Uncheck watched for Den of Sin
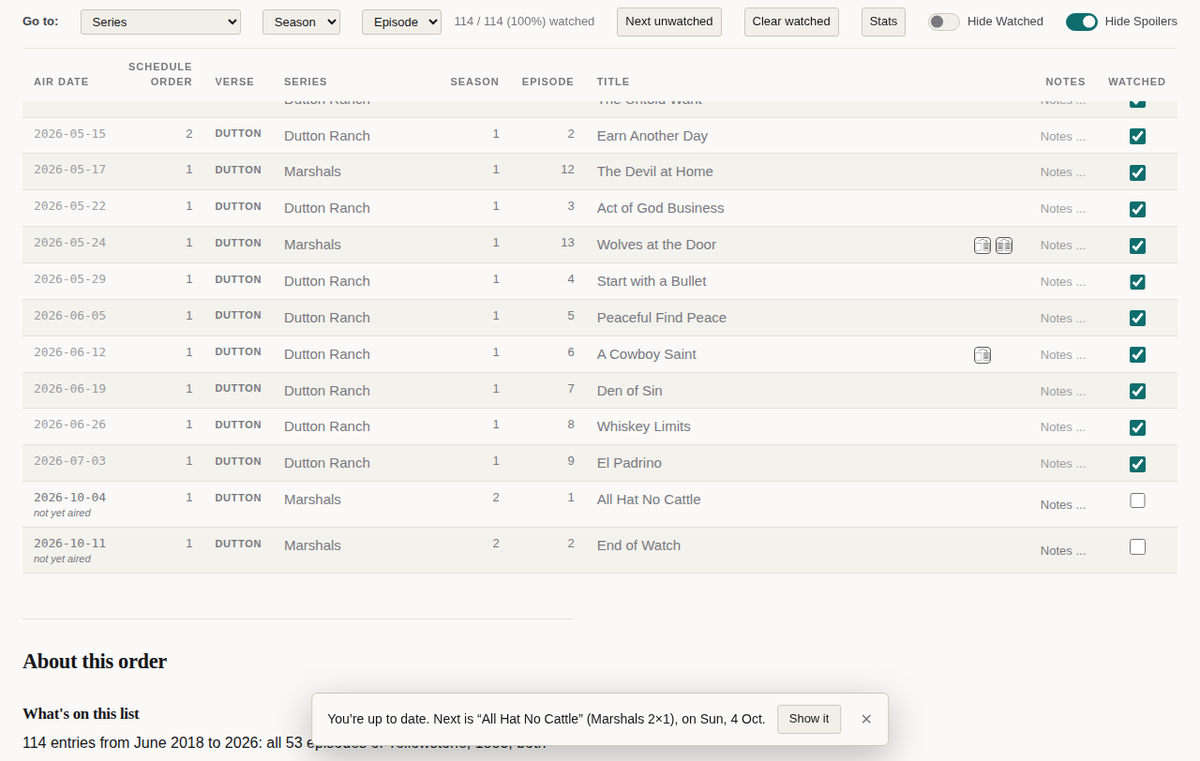This screenshot has height=761, width=1200. click(1137, 391)
